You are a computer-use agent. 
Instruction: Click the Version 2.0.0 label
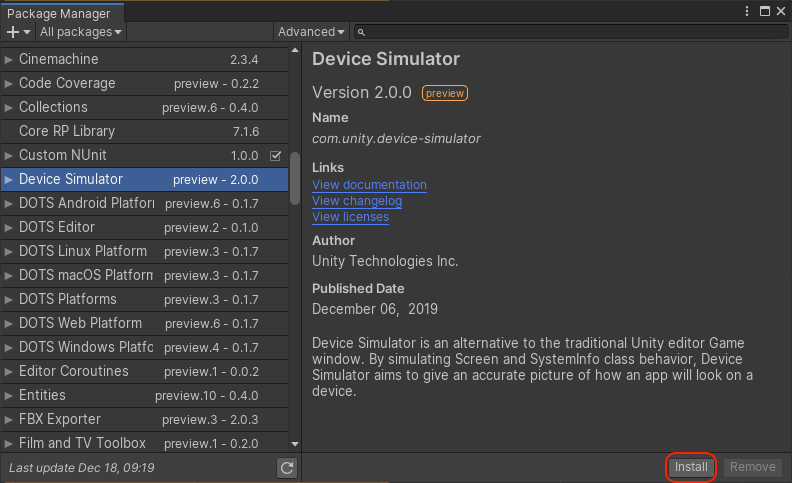pyautogui.click(x=362, y=92)
